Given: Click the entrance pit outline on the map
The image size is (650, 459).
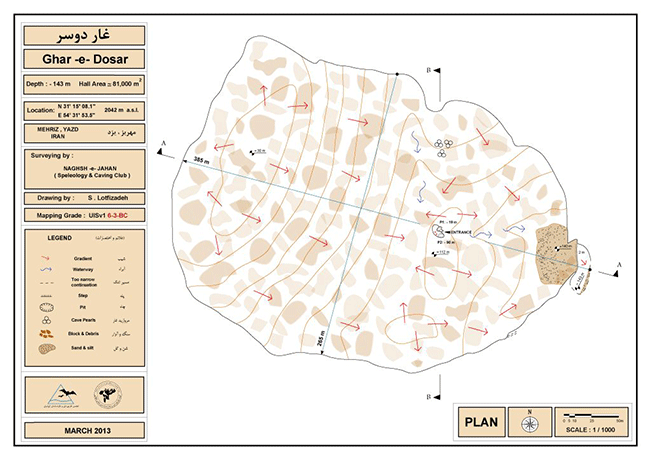Looking at the screenshot, I should click(x=438, y=231).
